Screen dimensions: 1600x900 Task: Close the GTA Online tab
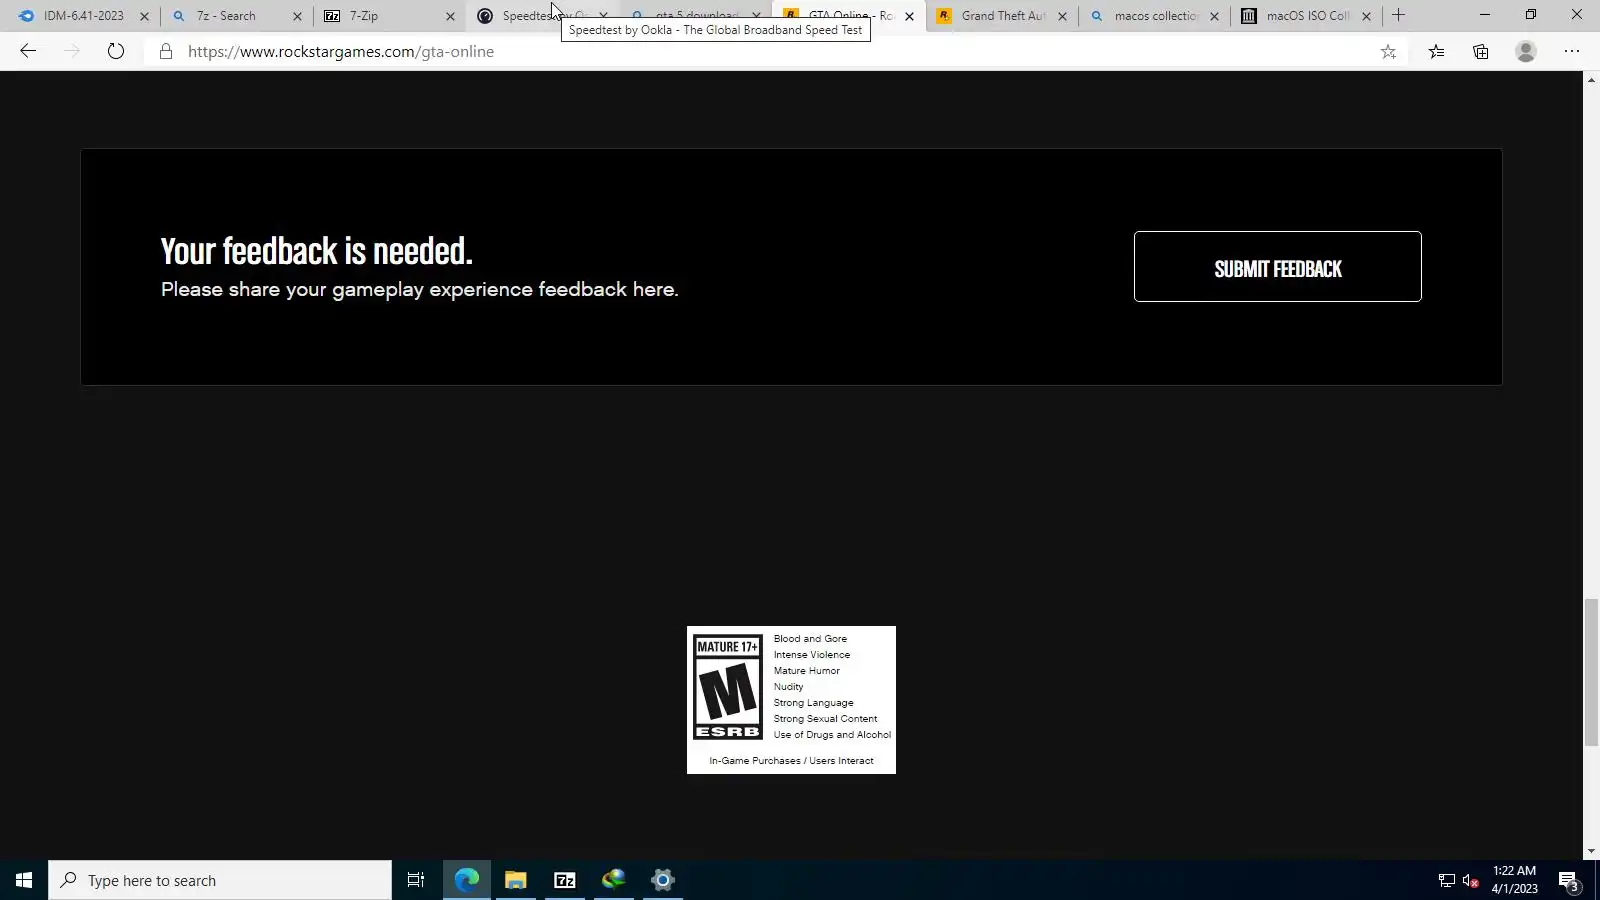point(909,16)
